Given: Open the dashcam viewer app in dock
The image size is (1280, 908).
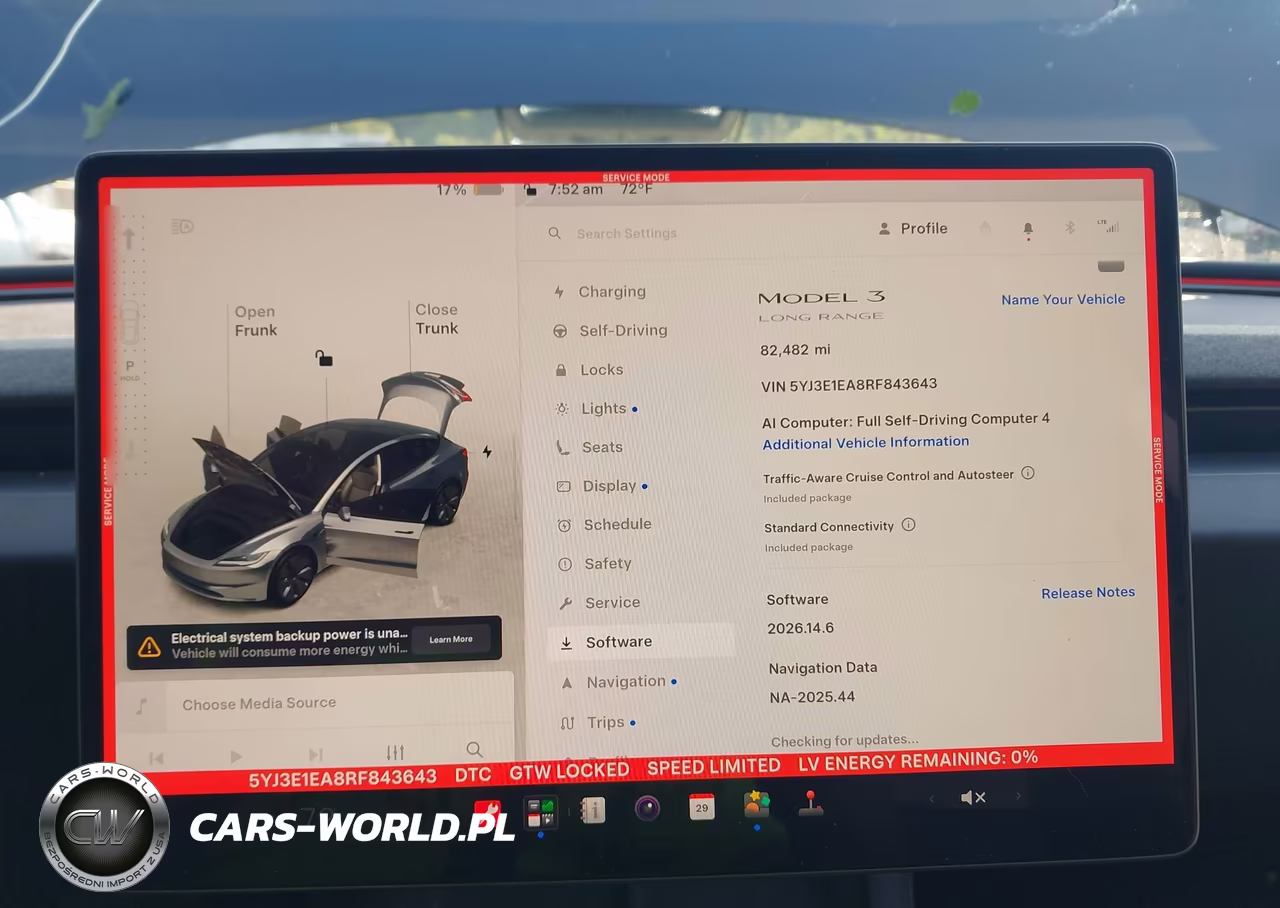Looking at the screenshot, I should (x=540, y=811).
